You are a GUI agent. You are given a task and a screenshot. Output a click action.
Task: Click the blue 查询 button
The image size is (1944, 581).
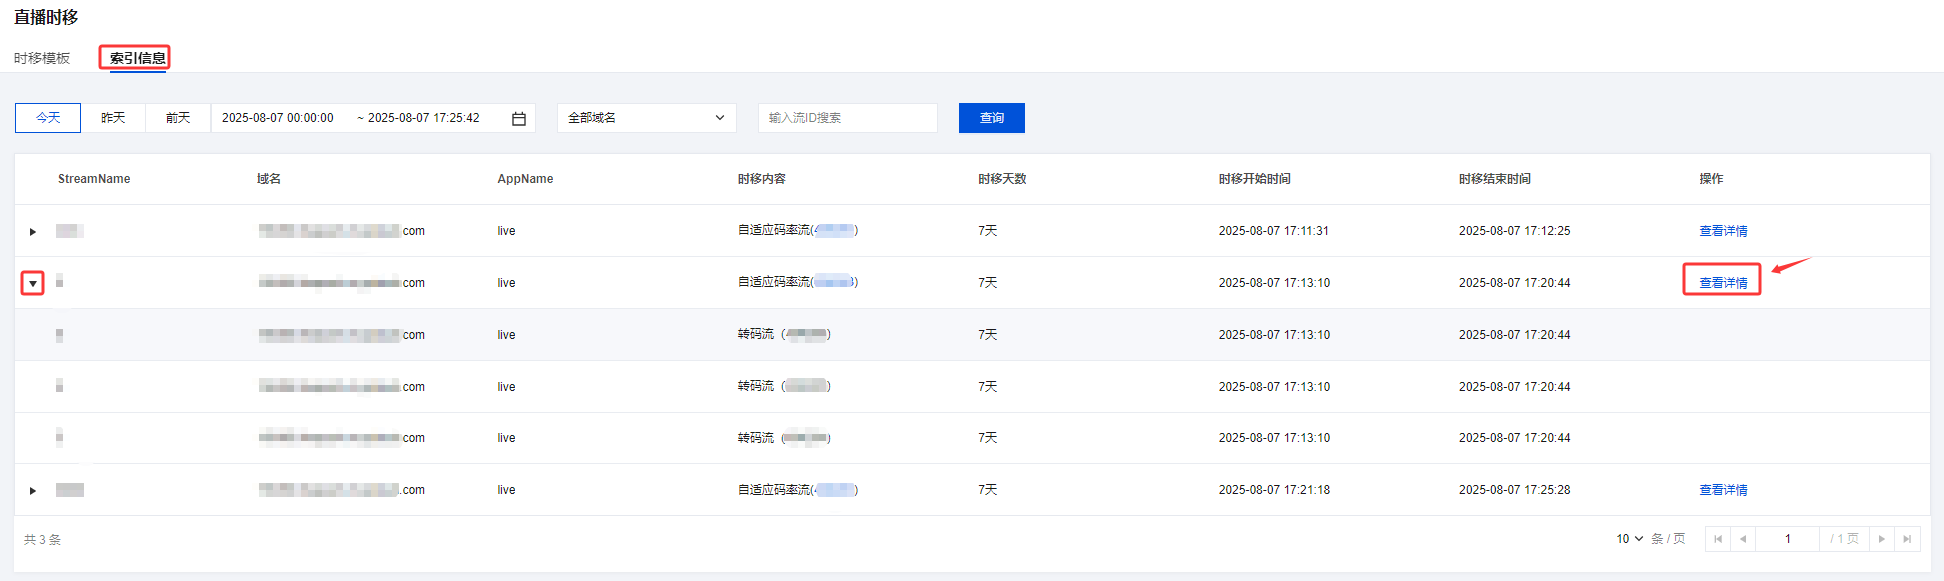pyautogui.click(x=991, y=118)
